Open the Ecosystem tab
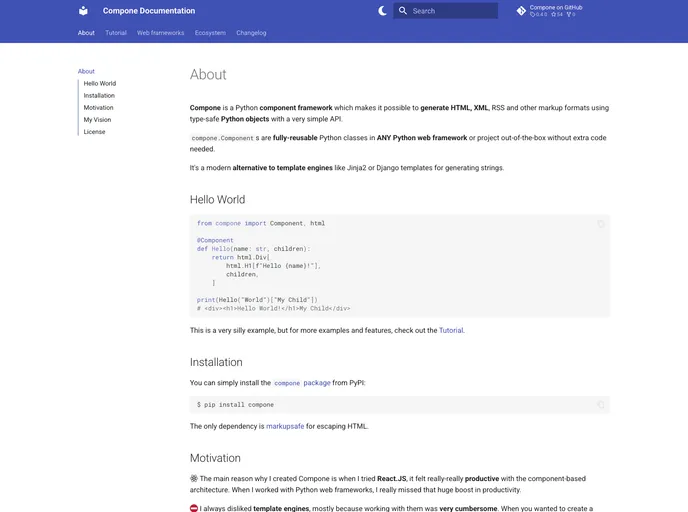Viewport: 688px width, 512px height. coord(210,33)
